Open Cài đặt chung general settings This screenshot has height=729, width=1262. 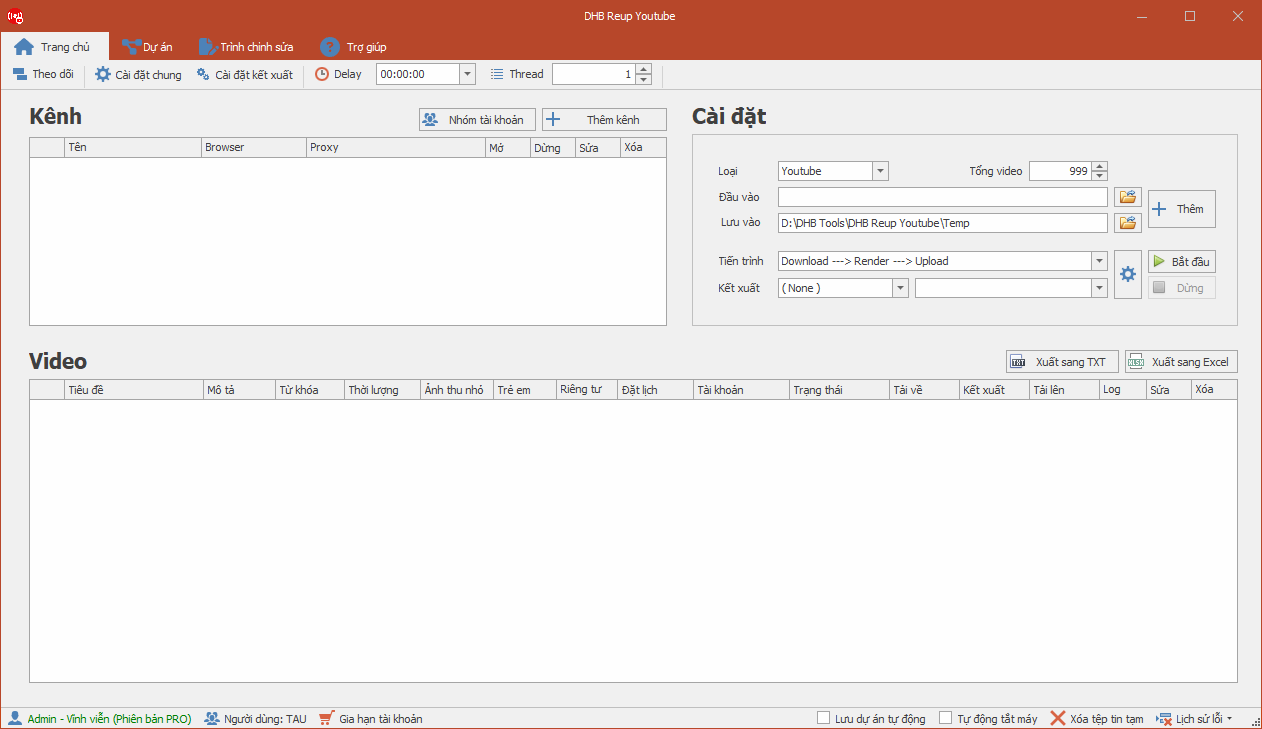pos(138,74)
